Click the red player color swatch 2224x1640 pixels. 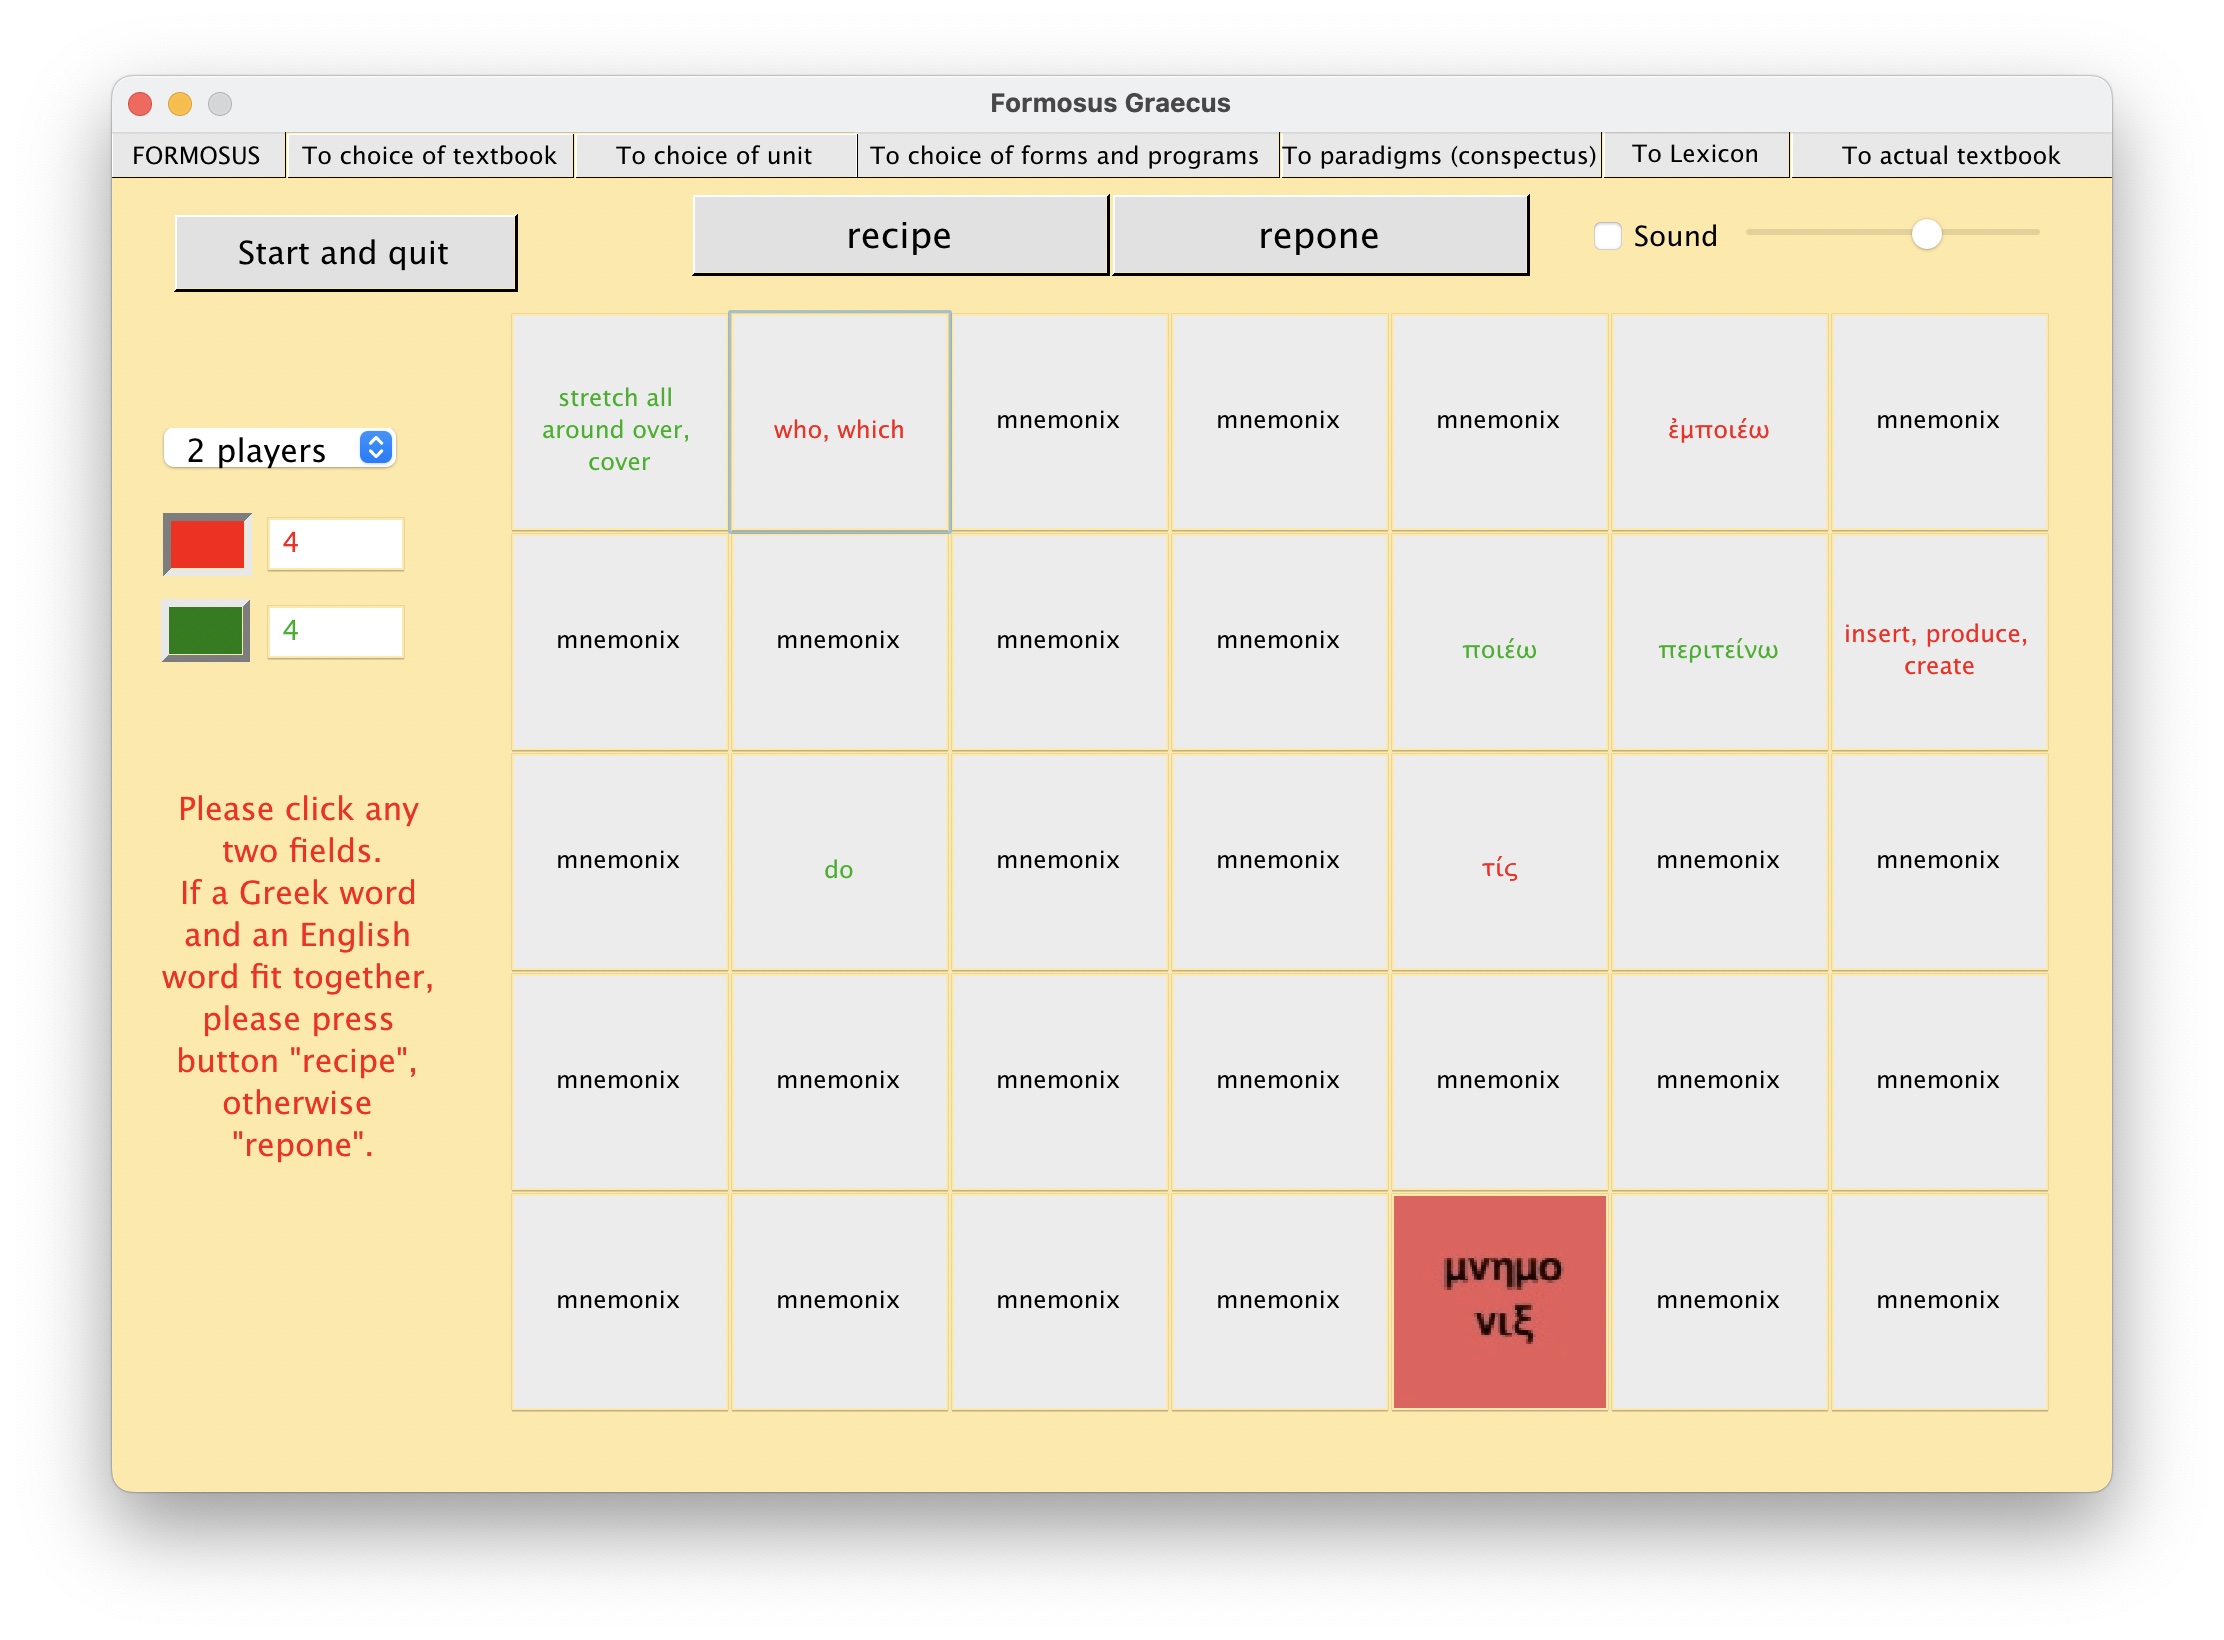pyautogui.click(x=207, y=544)
